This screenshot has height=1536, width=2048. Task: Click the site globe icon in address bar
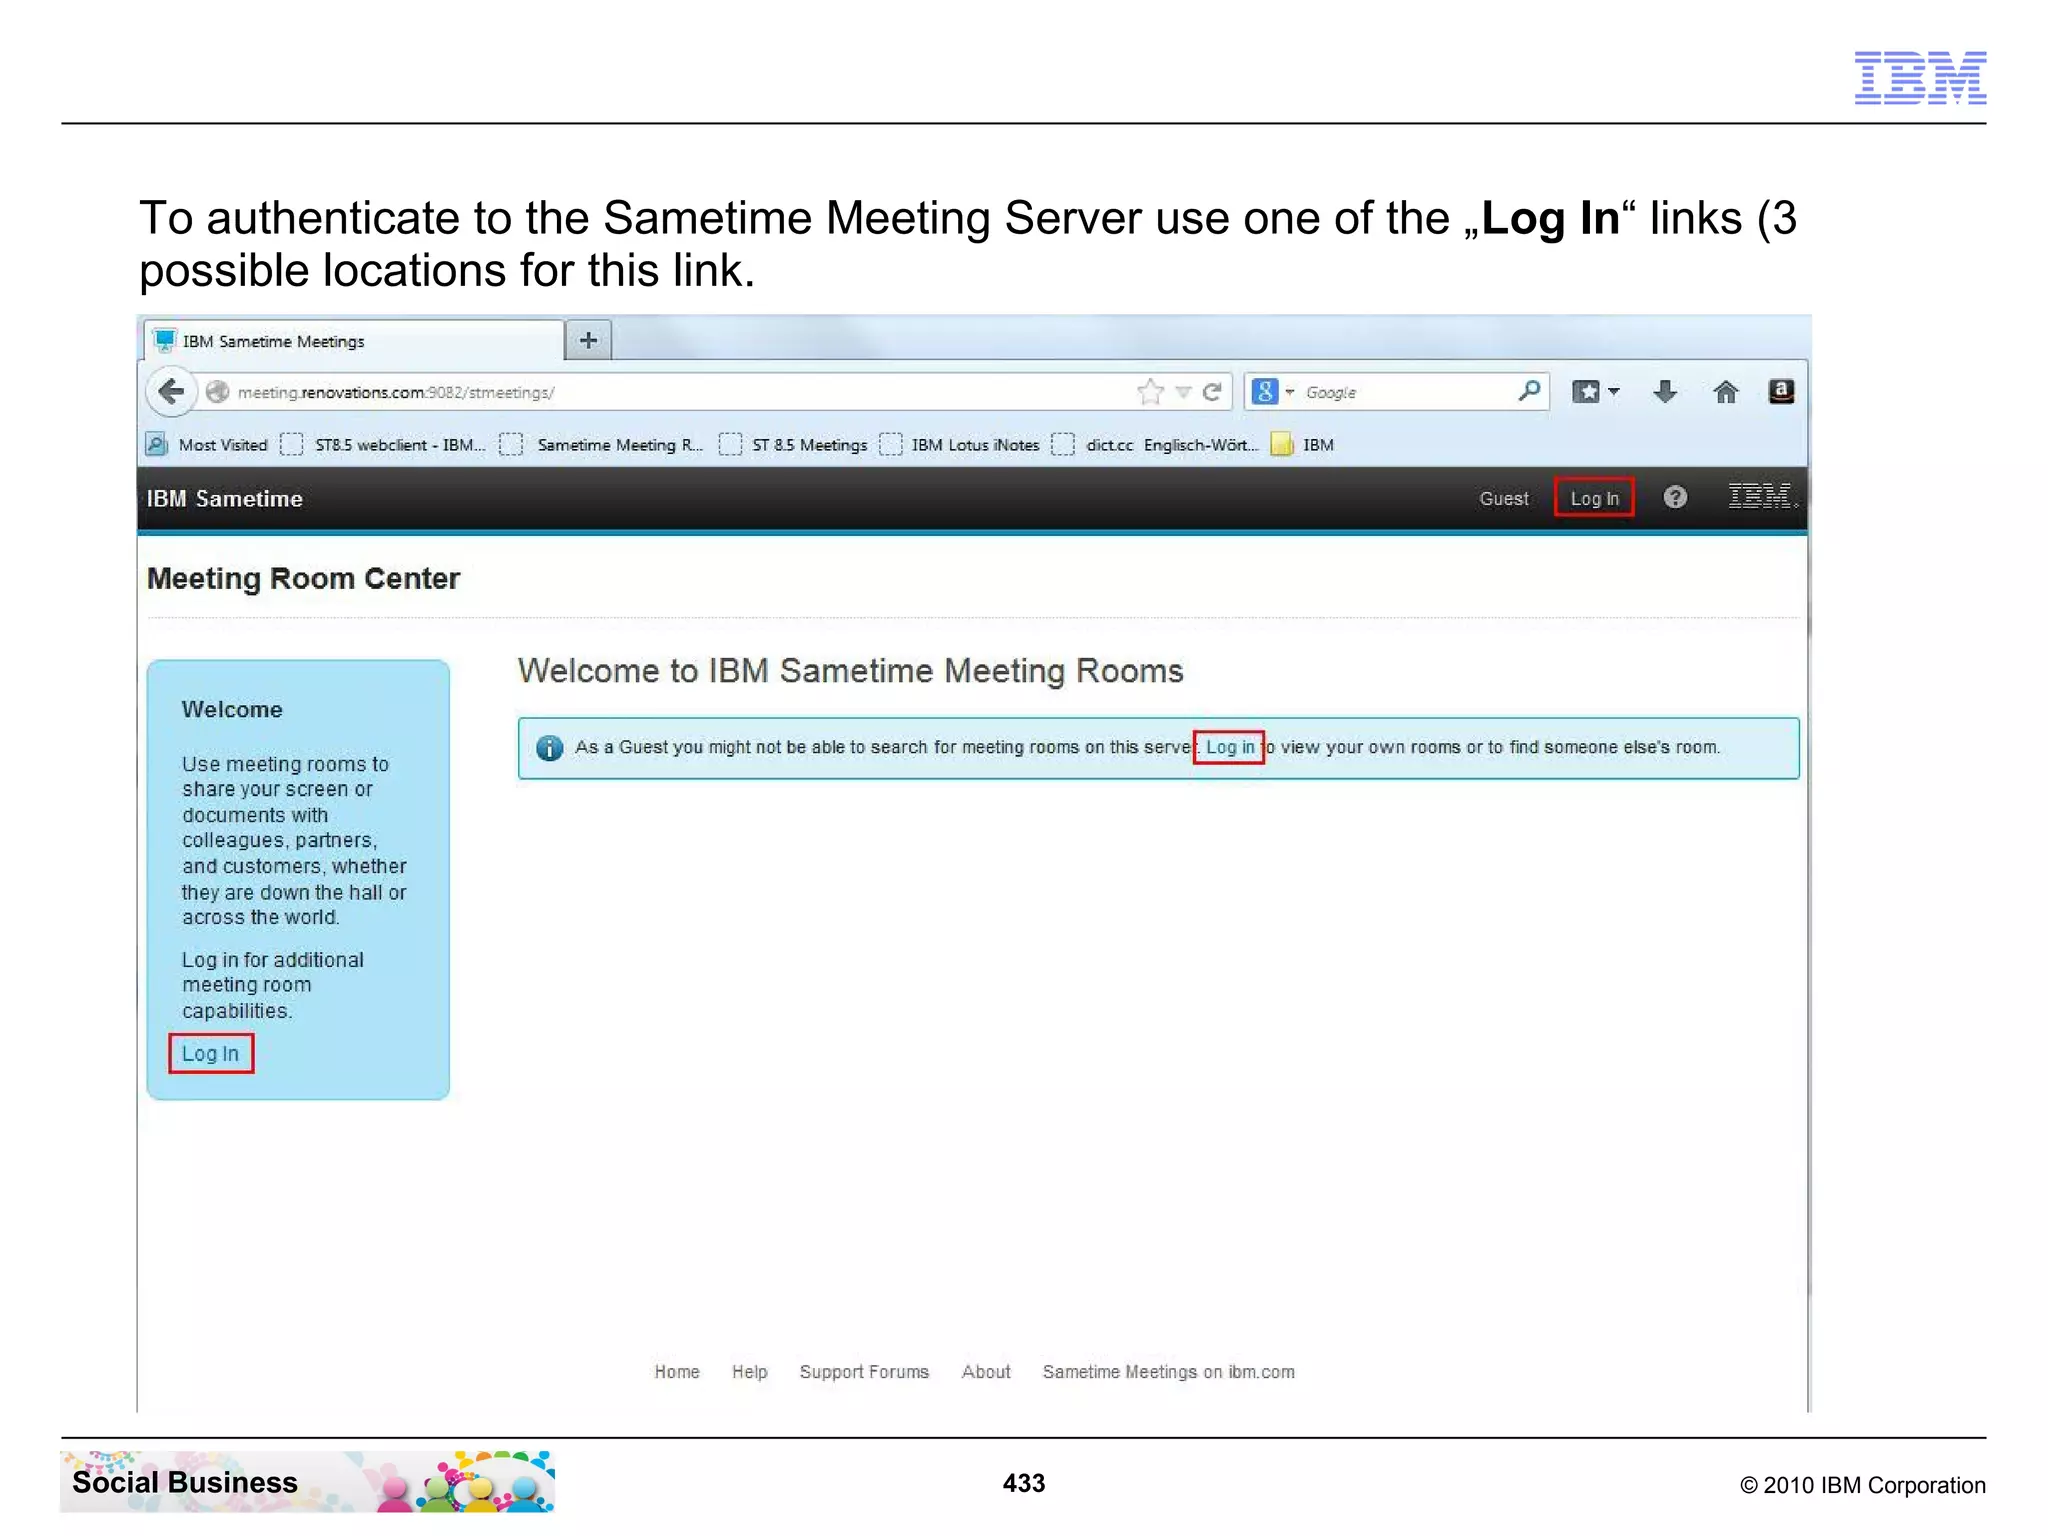point(217,392)
